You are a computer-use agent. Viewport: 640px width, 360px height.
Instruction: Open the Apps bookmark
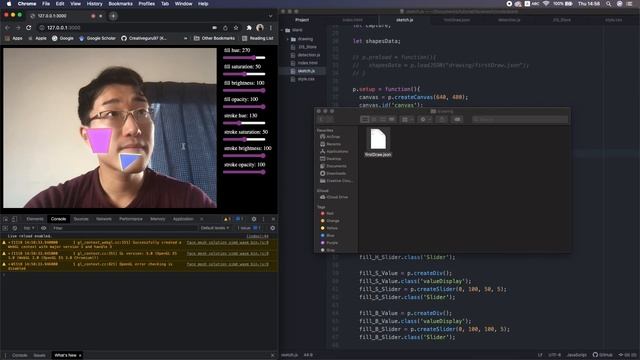tap(14, 38)
